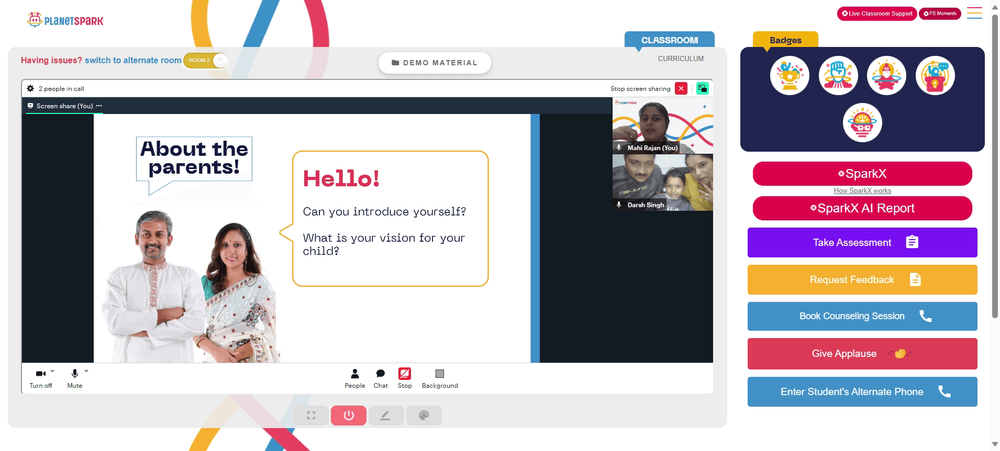This screenshot has width=1000, height=451.
Task: Select the brain with glasses badge
Action: (x=862, y=122)
